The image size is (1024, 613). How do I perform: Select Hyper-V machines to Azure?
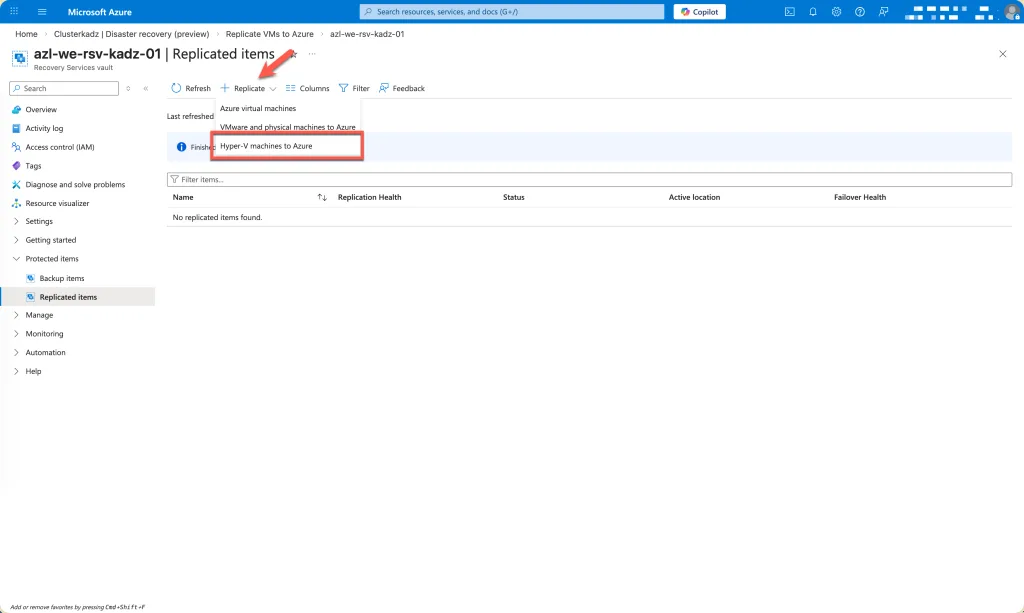tap(266, 146)
